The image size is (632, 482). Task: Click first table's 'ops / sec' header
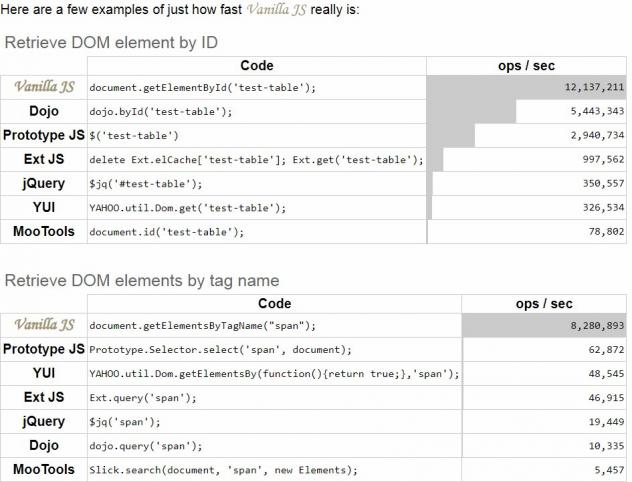click(526, 65)
